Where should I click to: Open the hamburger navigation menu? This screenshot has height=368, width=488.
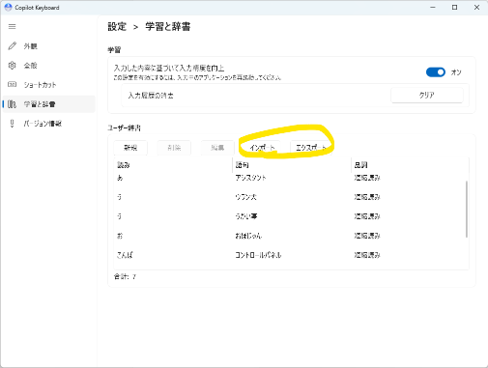coord(12,26)
